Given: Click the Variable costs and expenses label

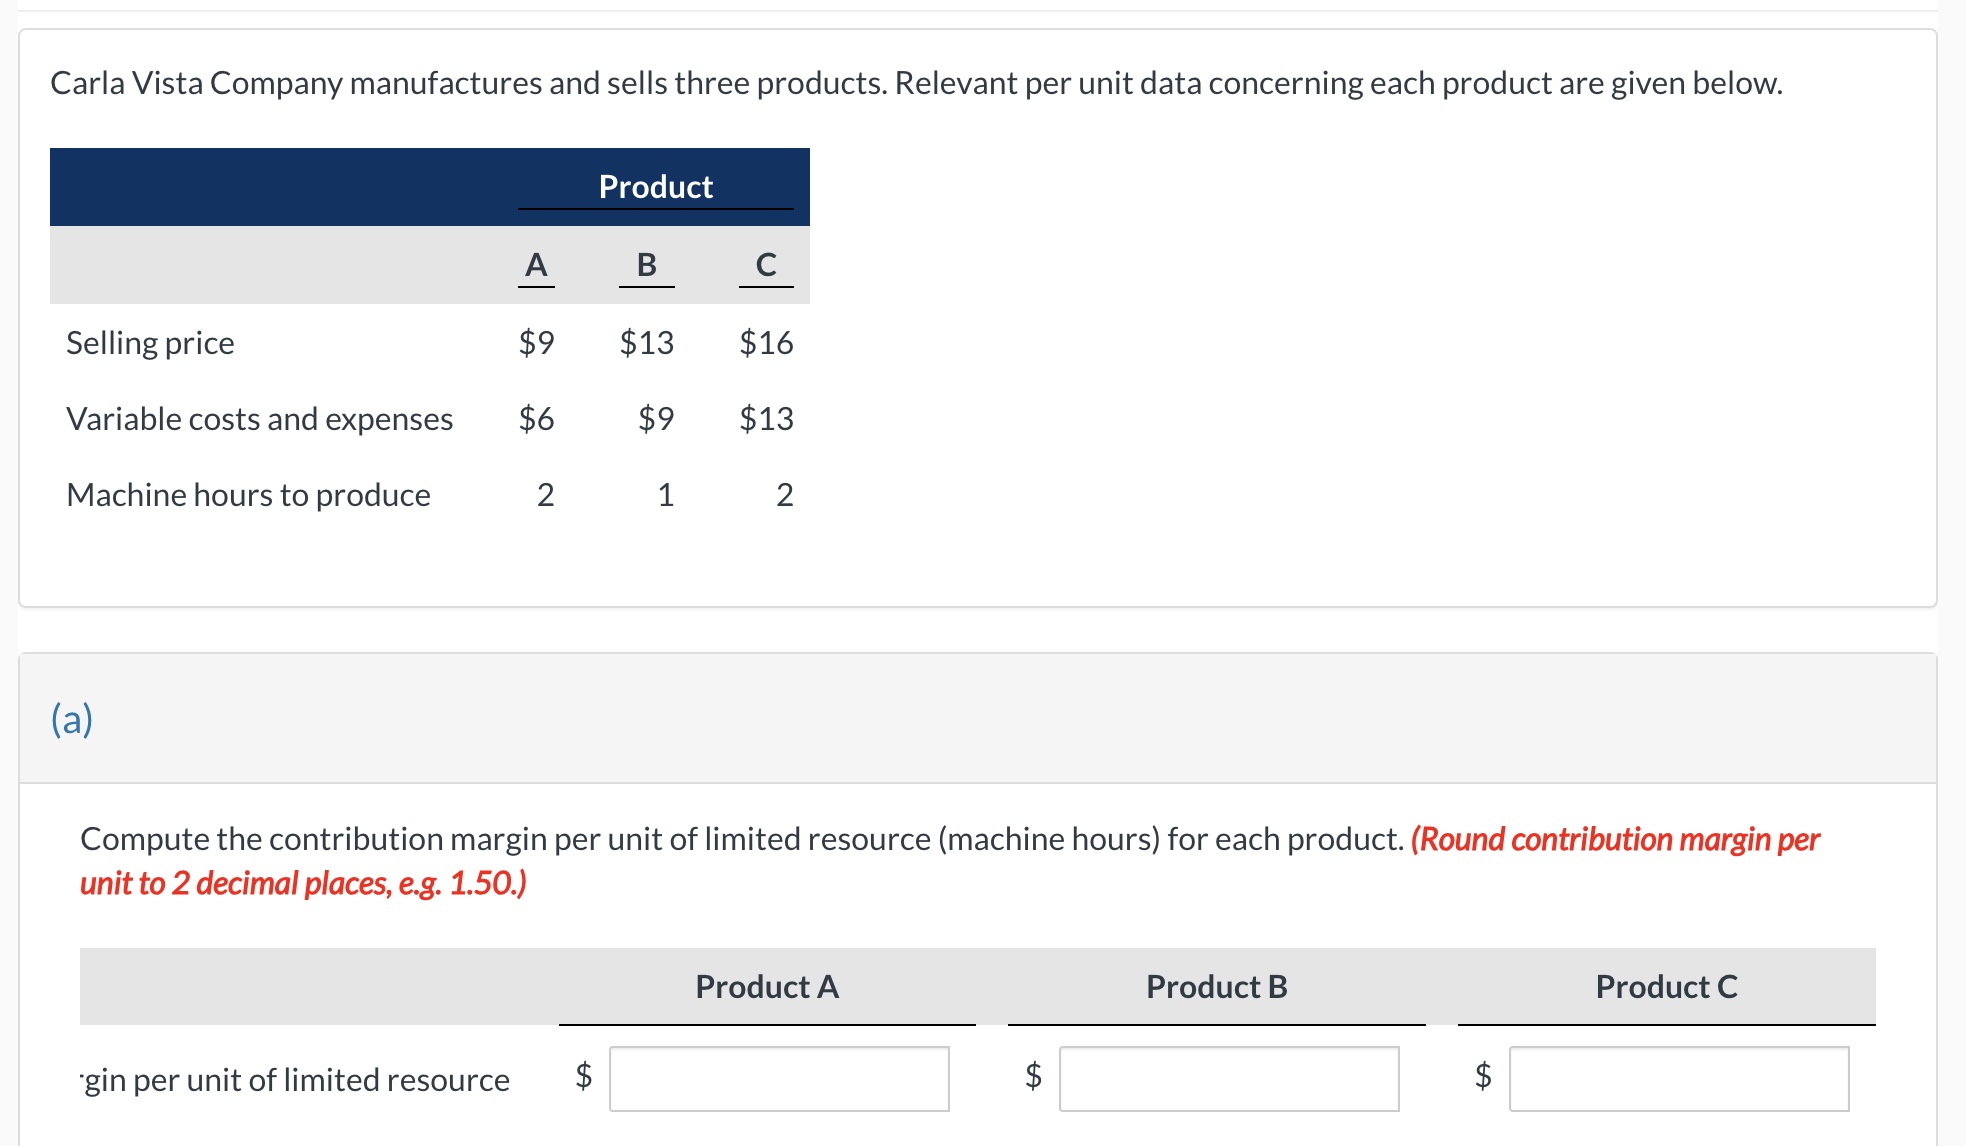Looking at the screenshot, I should click(x=260, y=419).
